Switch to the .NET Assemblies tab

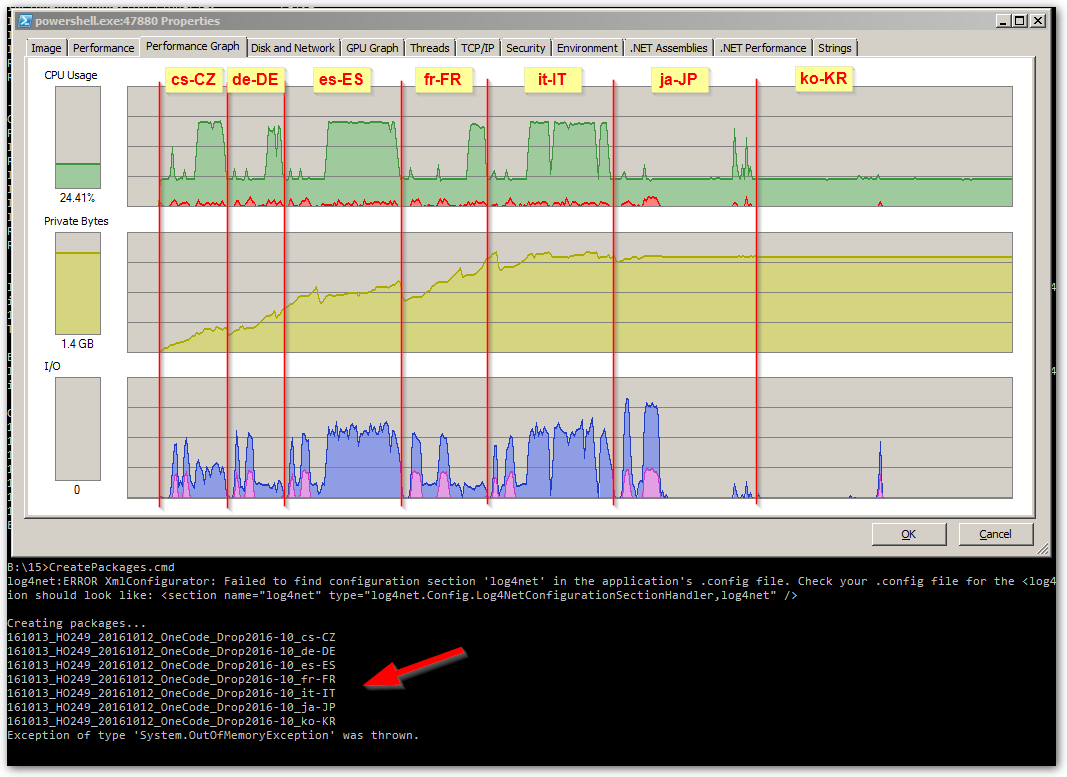point(668,48)
